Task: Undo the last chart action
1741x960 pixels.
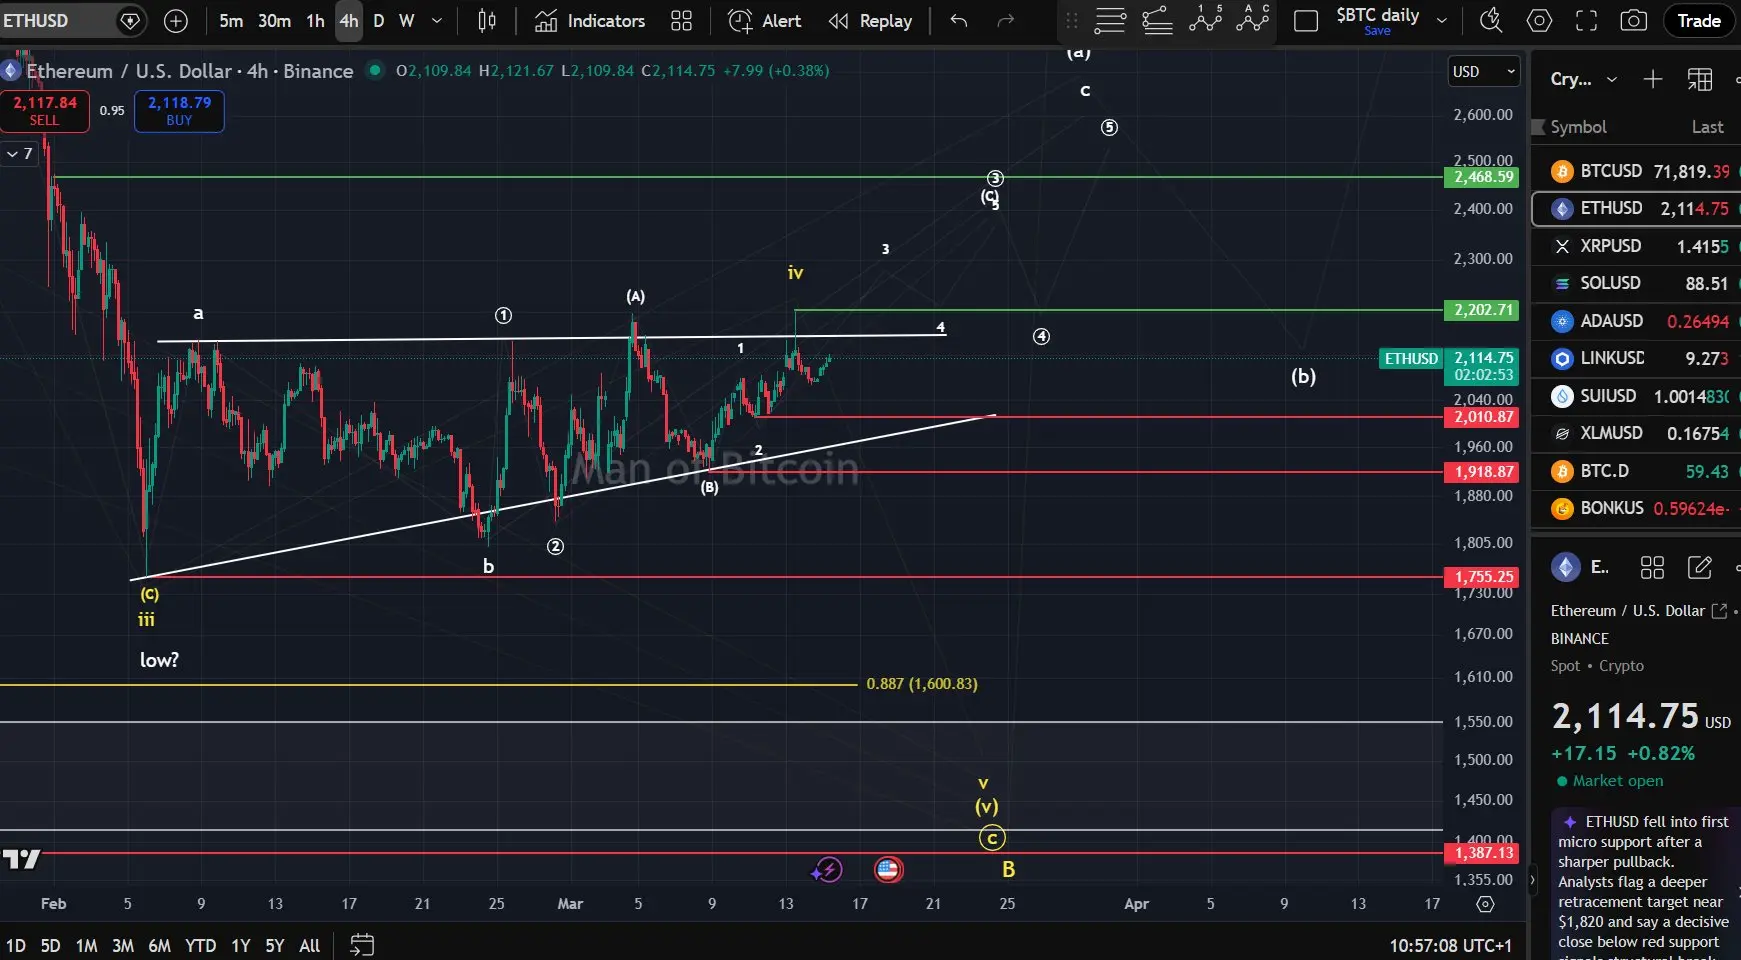Action: pos(959,21)
